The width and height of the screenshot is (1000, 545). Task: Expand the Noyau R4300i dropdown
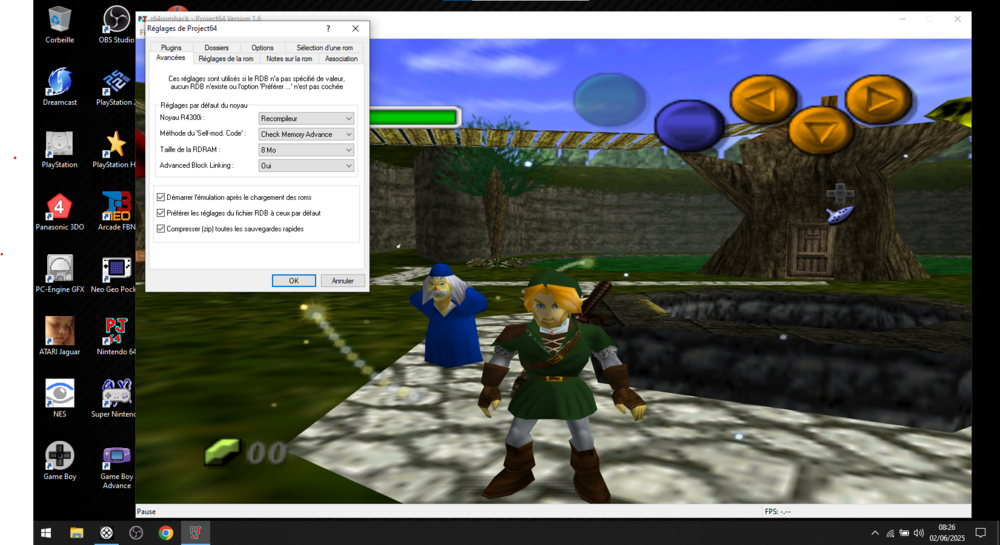[x=306, y=118]
